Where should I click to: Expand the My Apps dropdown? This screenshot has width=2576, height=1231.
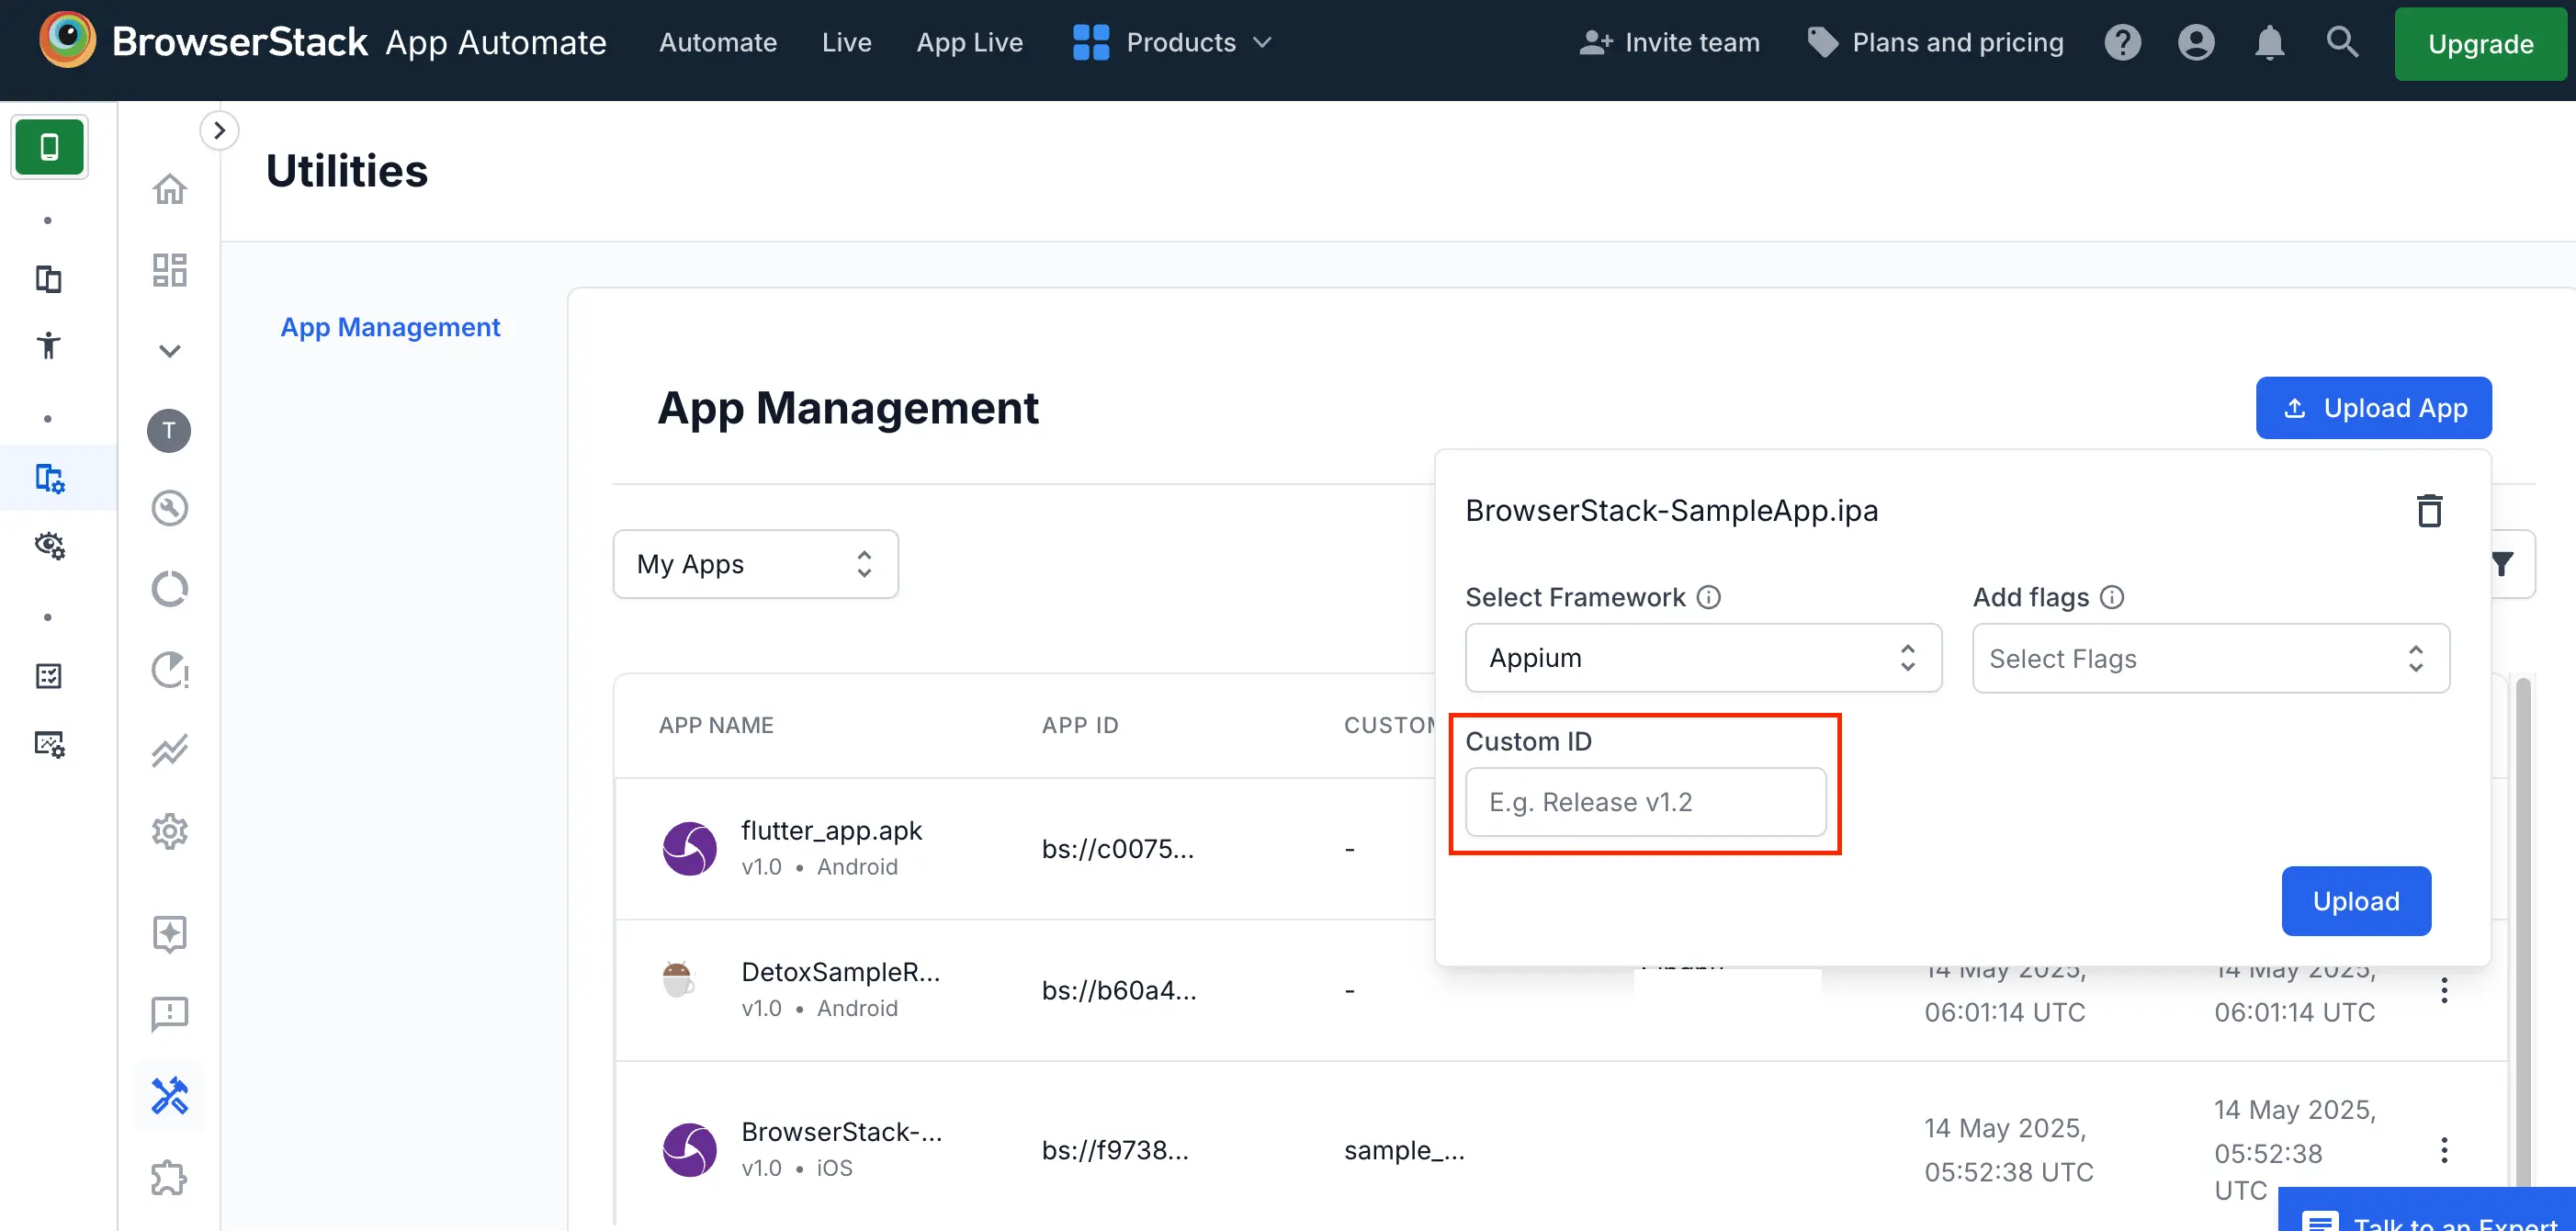coord(755,565)
